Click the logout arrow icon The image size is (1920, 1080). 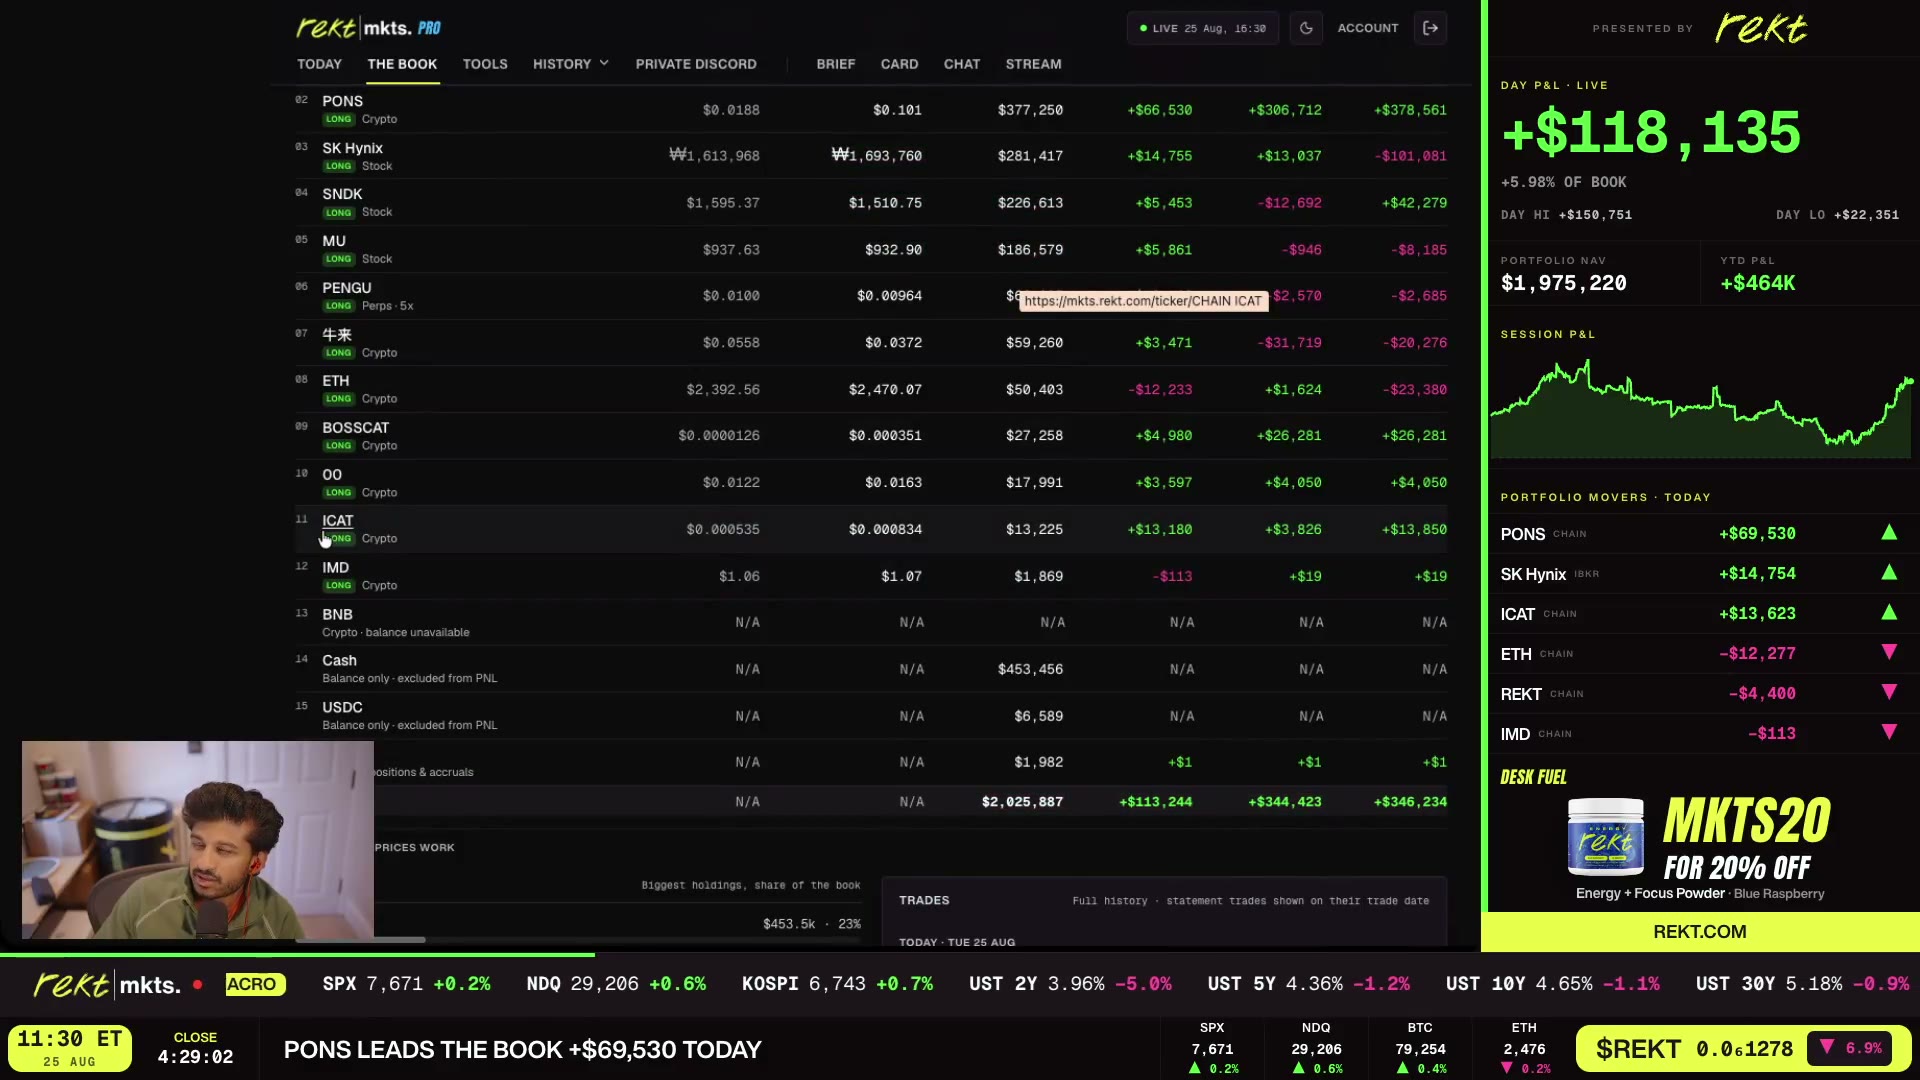1431,28
